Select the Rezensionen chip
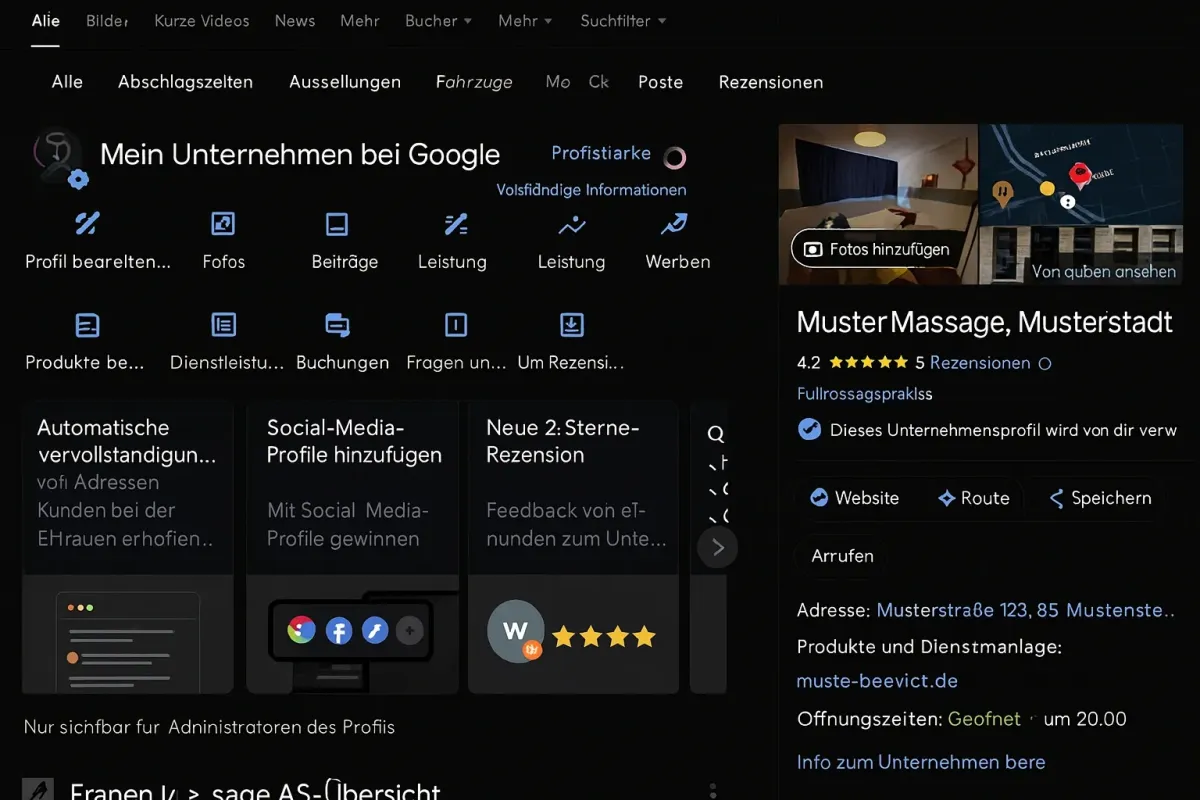This screenshot has width=1200, height=800. click(x=771, y=82)
